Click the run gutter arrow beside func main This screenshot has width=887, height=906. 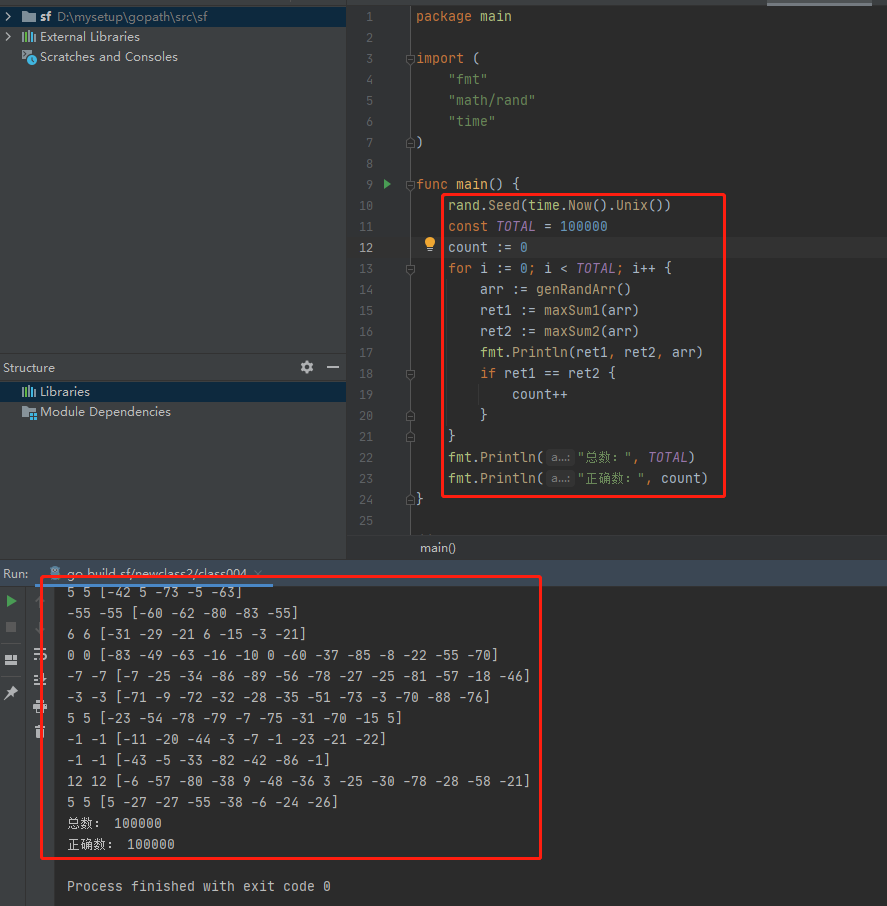(x=387, y=184)
